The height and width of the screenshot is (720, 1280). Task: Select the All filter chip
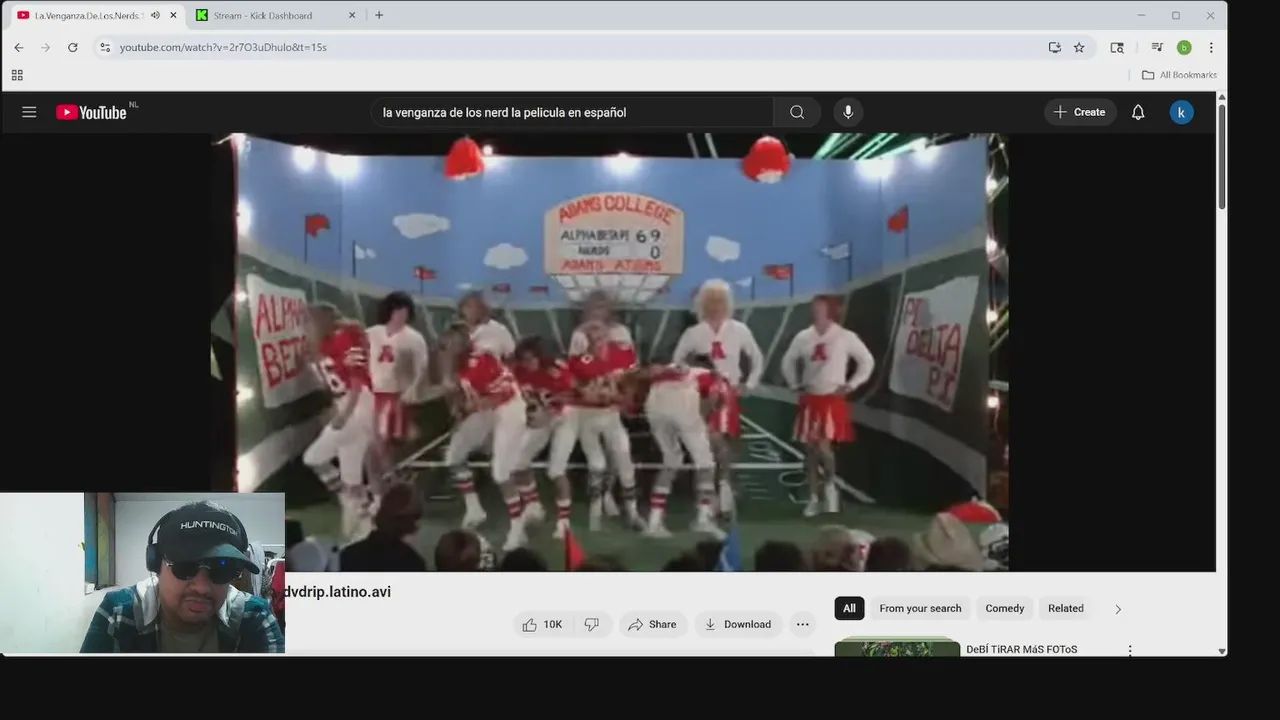pyautogui.click(x=849, y=608)
